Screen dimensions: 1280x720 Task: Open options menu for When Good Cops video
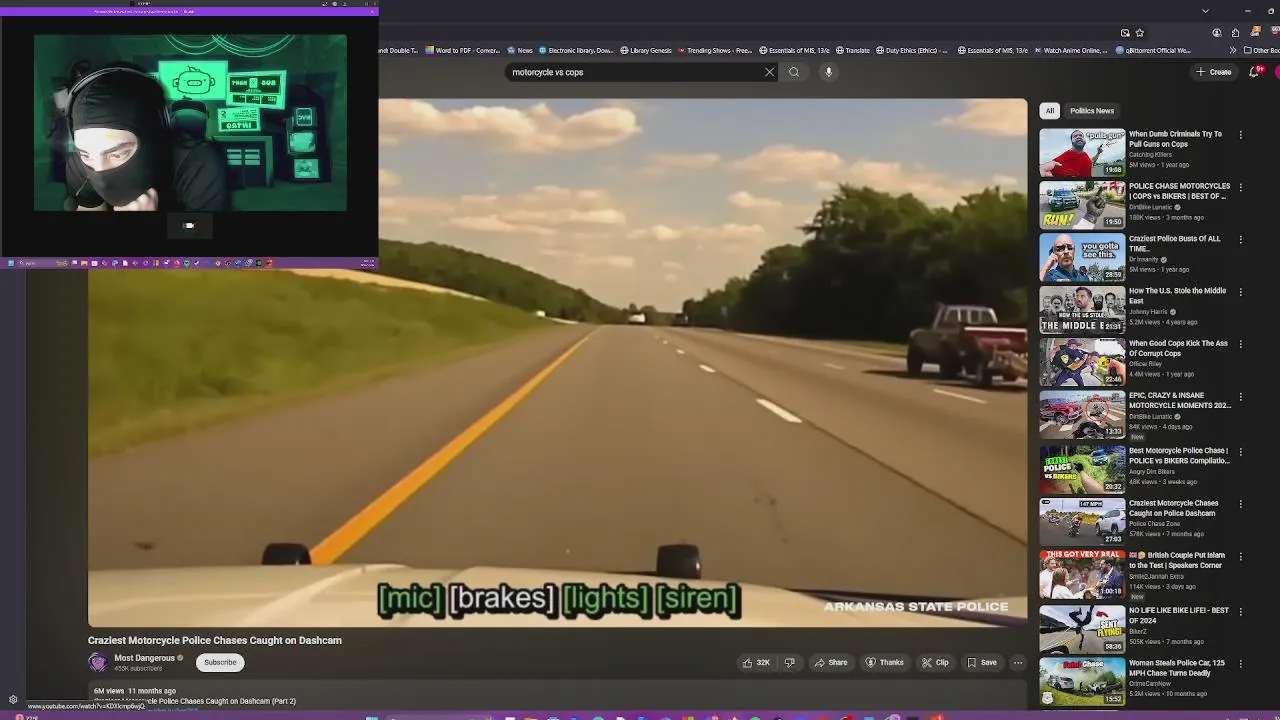tap(1241, 344)
